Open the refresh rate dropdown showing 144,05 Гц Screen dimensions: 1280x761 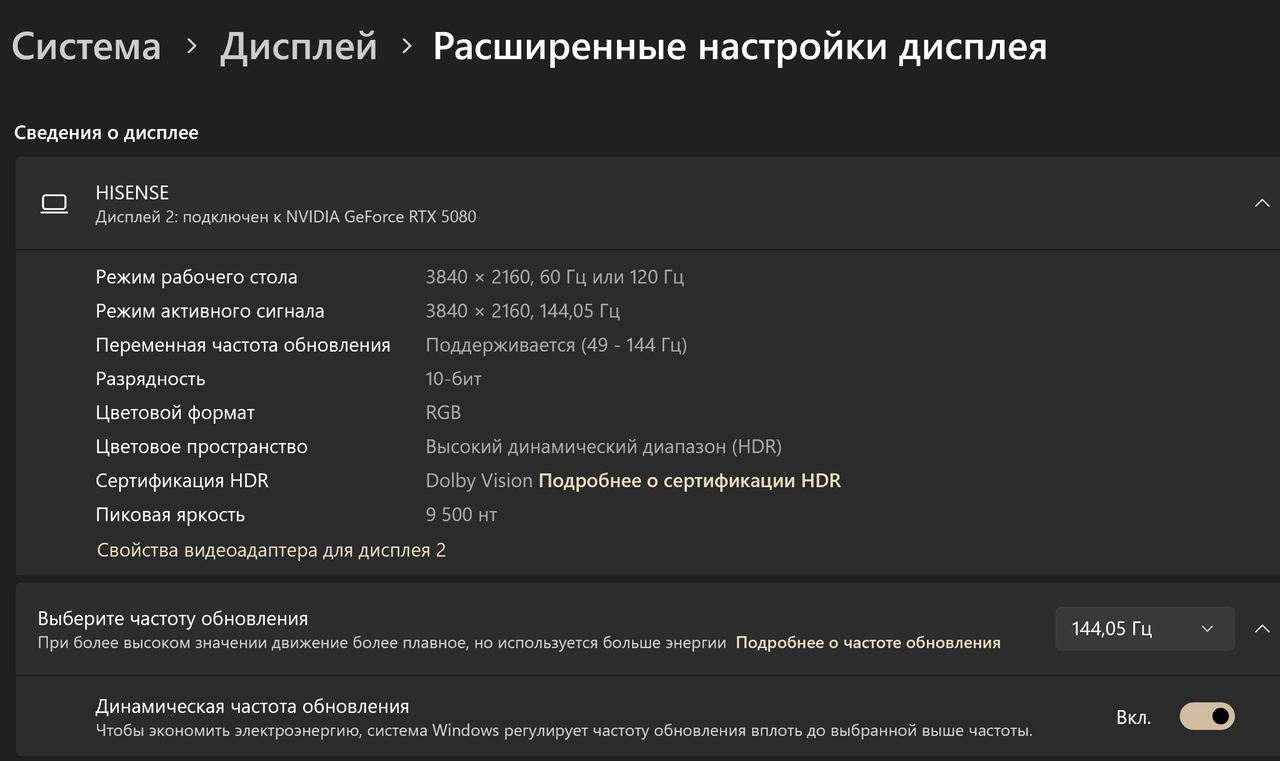[1144, 628]
